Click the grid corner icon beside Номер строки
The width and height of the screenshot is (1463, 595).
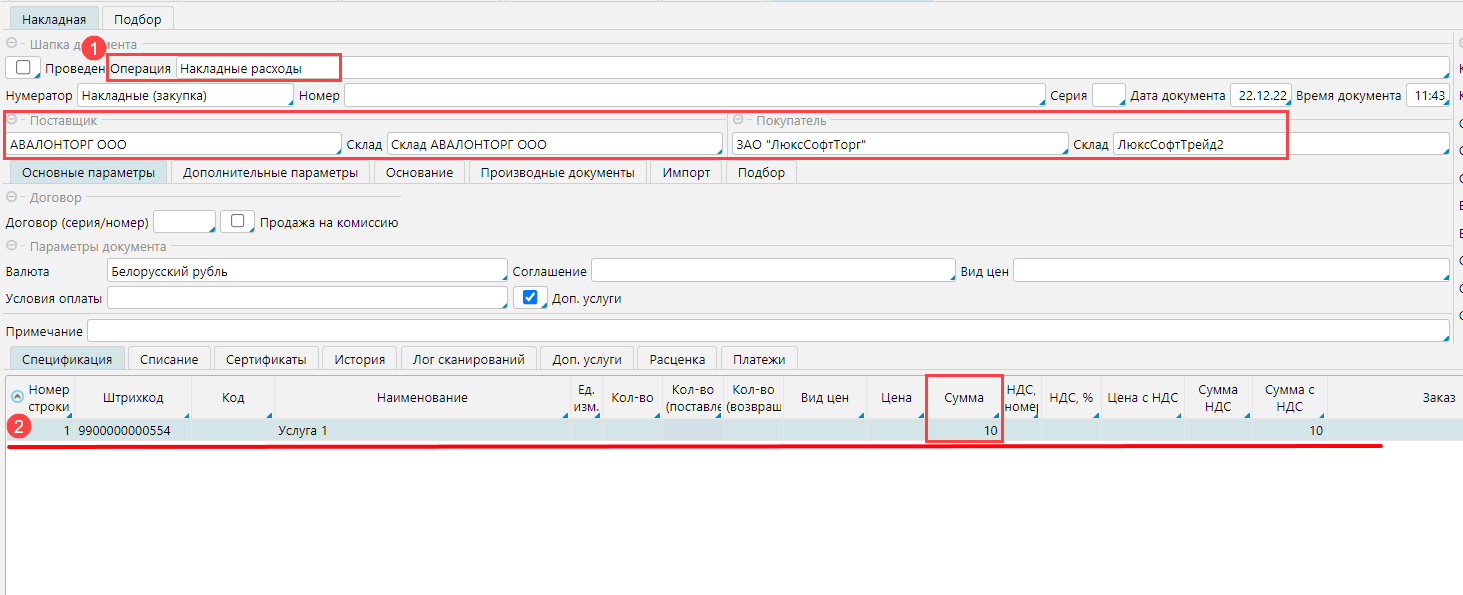coord(17,396)
